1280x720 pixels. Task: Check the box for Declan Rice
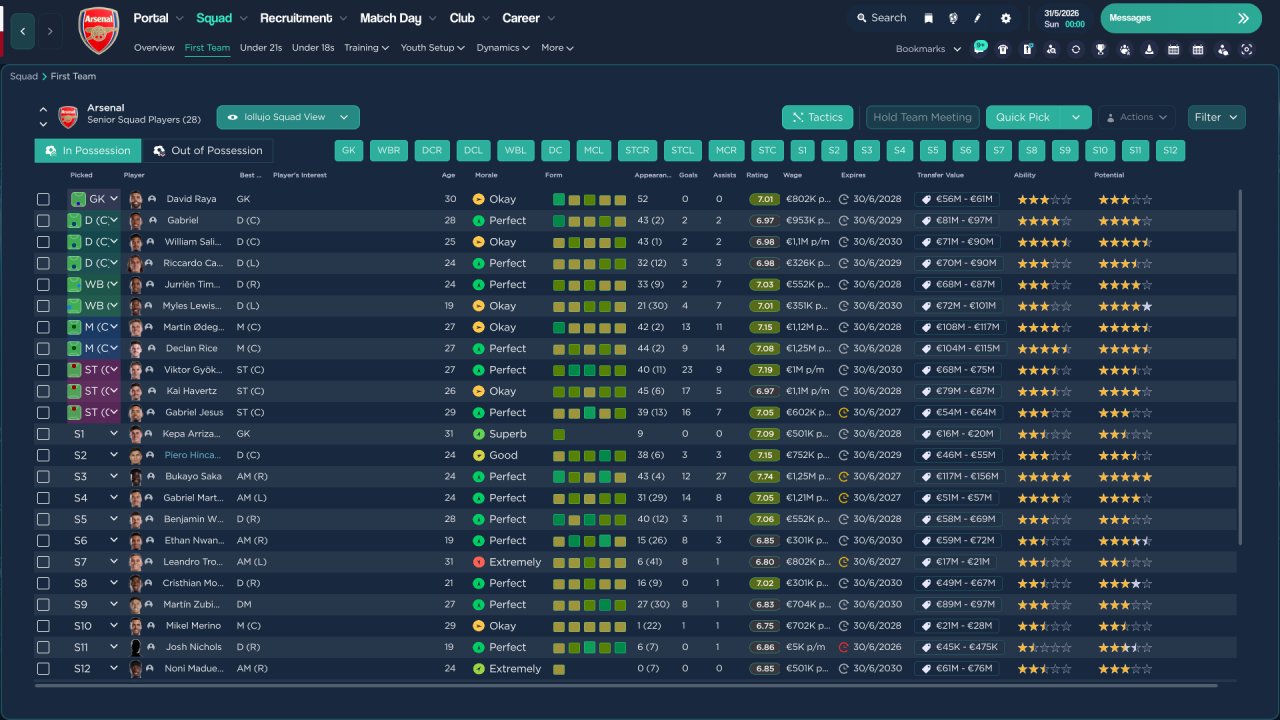click(x=43, y=349)
